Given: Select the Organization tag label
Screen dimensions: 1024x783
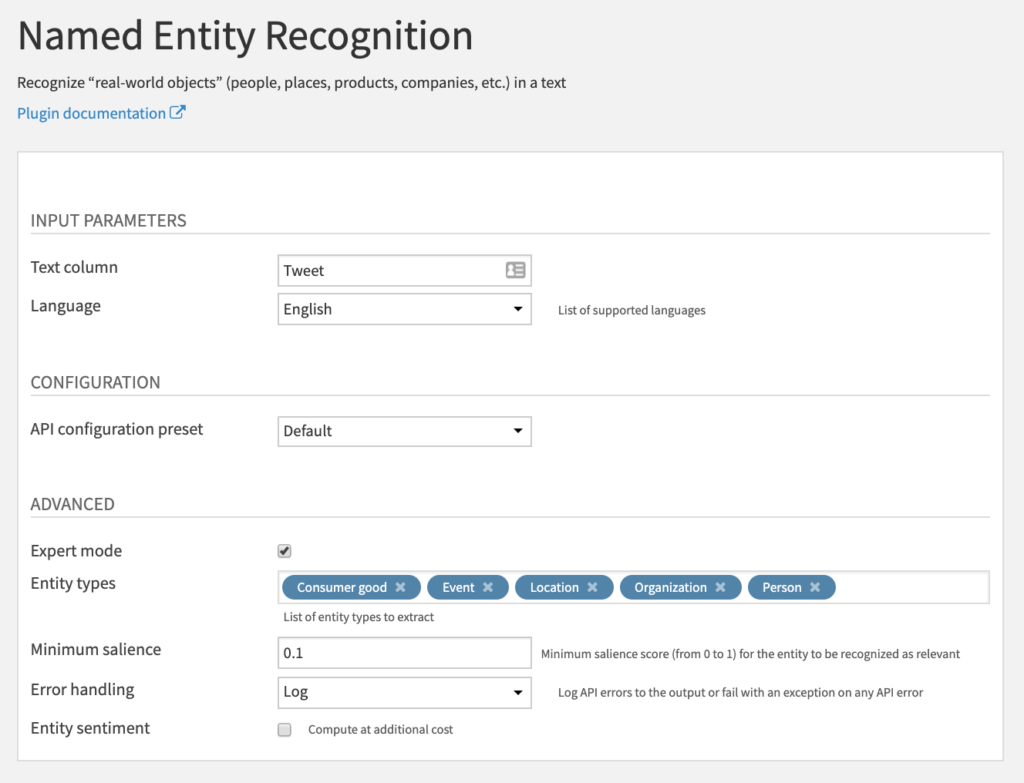Looking at the screenshot, I should click(x=671, y=587).
